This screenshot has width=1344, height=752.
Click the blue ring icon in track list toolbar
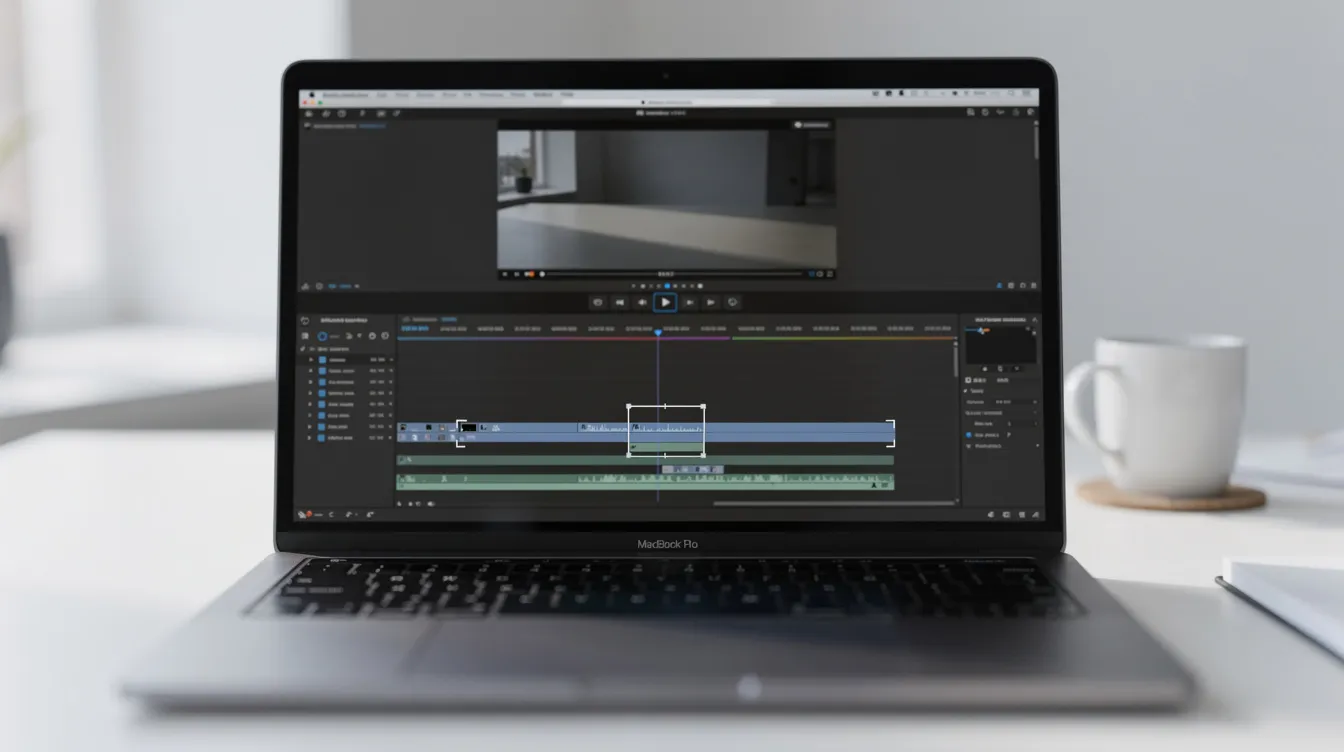[x=322, y=336]
